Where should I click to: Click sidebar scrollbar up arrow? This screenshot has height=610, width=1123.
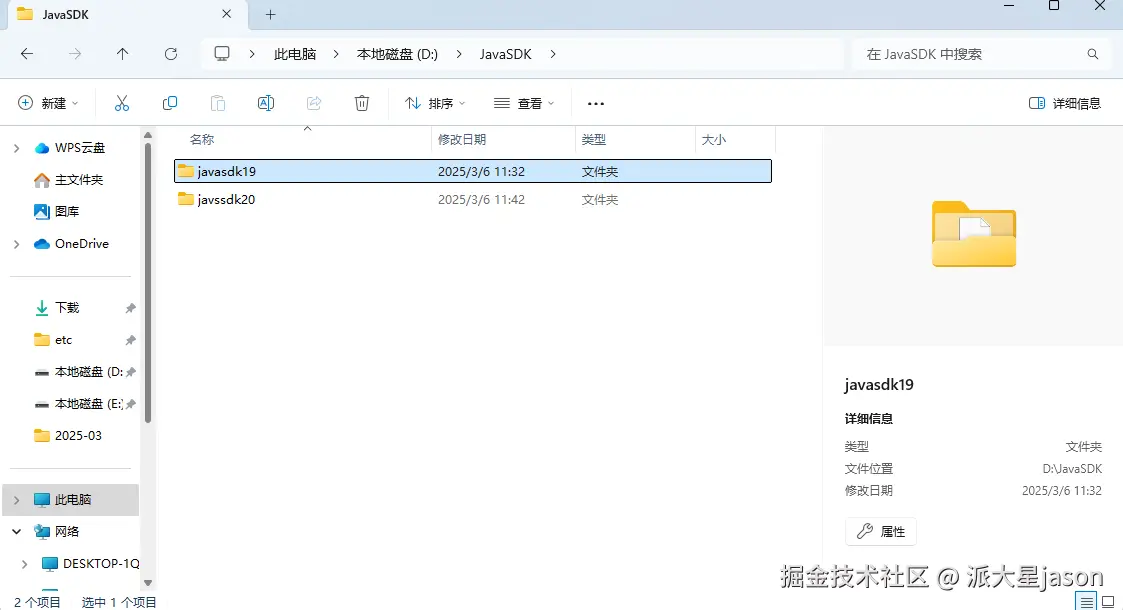[148, 135]
